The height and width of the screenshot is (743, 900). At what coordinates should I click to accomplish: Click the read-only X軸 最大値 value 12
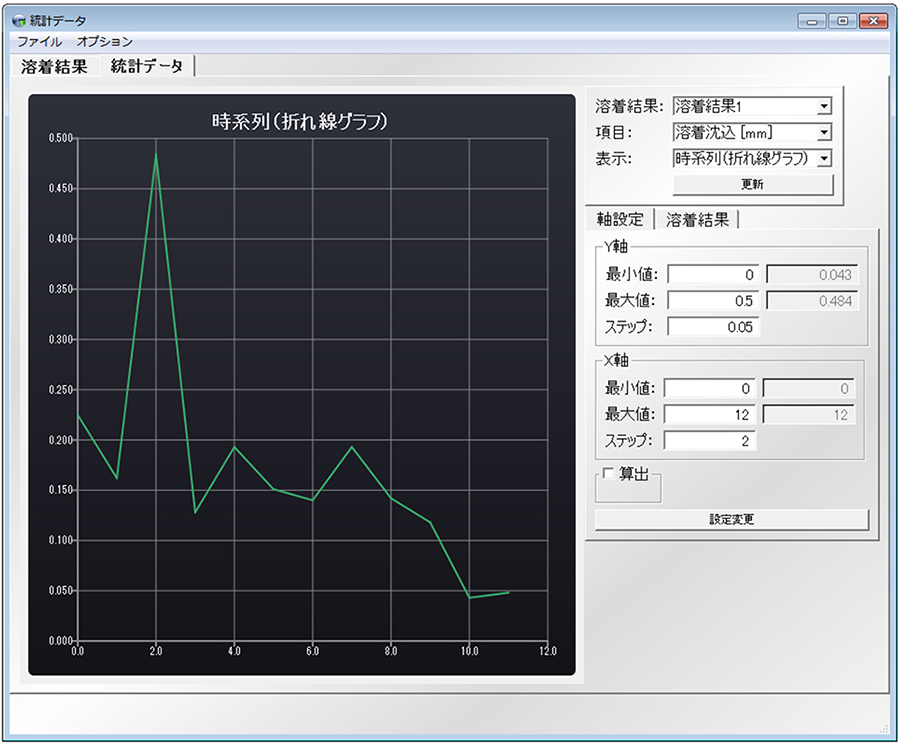[809, 415]
